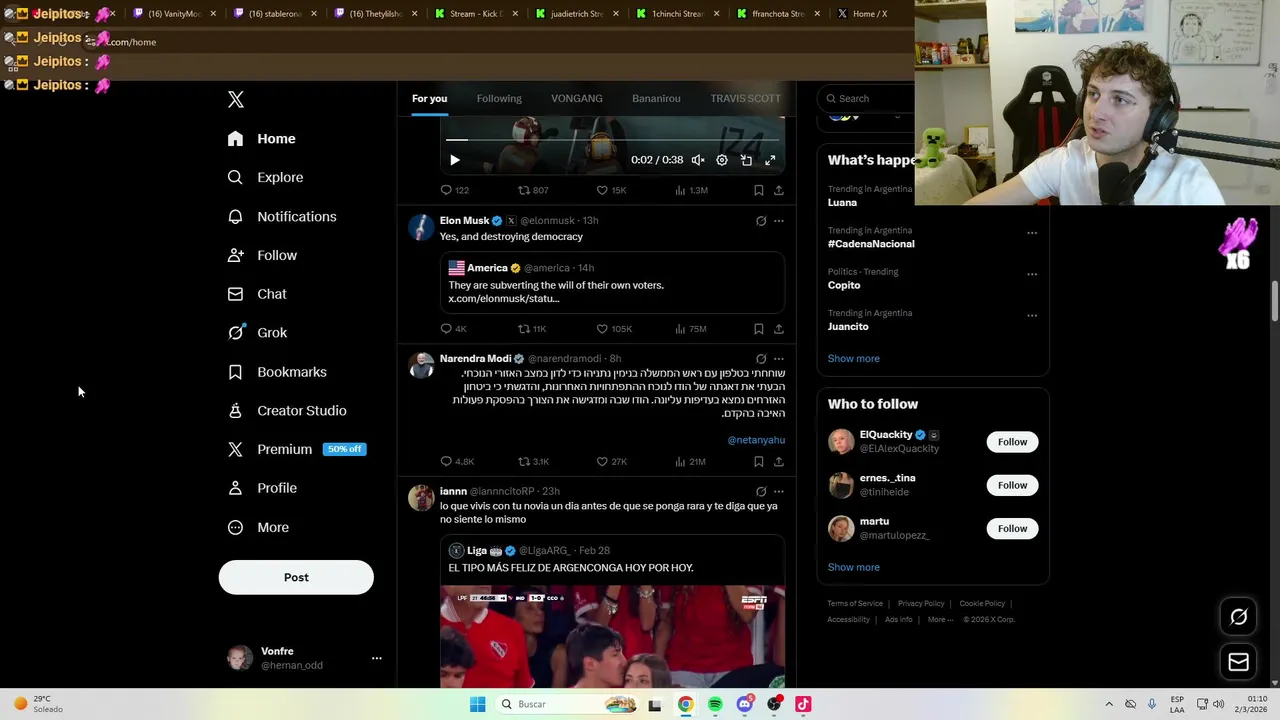Viewport: 1280px width, 720px height.
Task: Go to Home in sidebar
Action: (262, 139)
